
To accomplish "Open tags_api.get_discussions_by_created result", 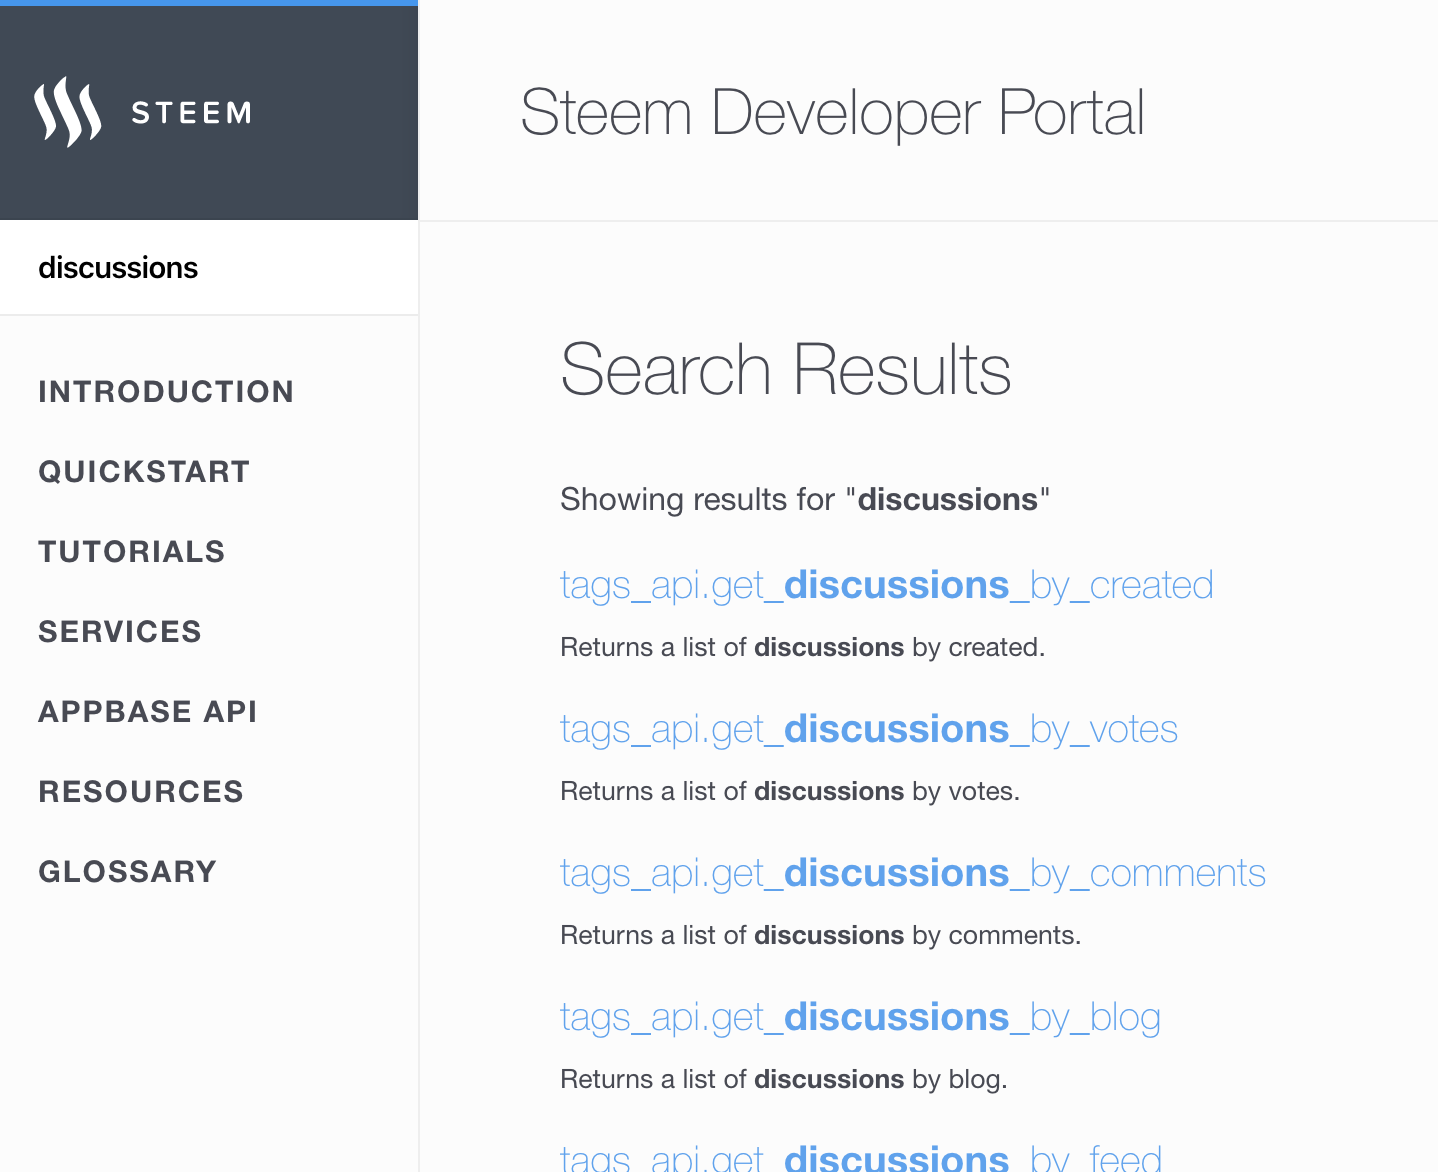I will (x=887, y=586).
